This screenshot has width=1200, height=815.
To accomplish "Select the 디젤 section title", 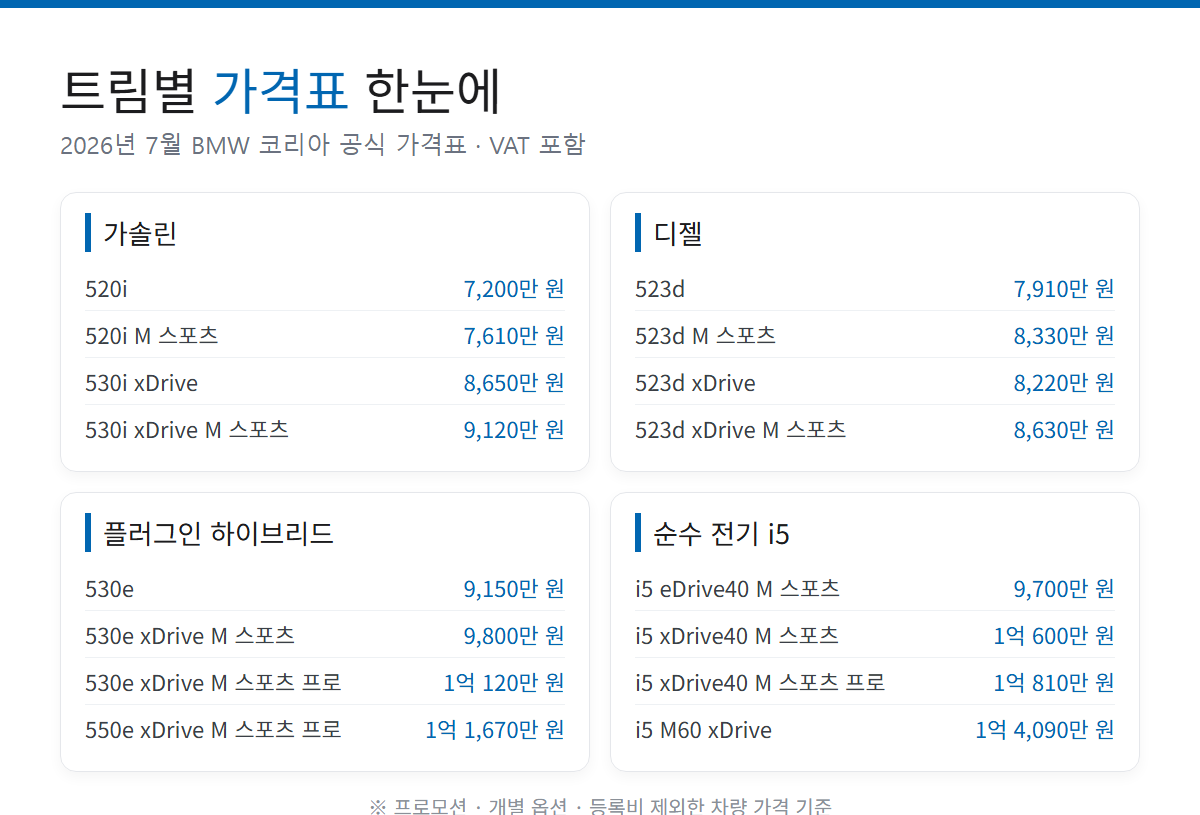I will [x=678, y=233].
